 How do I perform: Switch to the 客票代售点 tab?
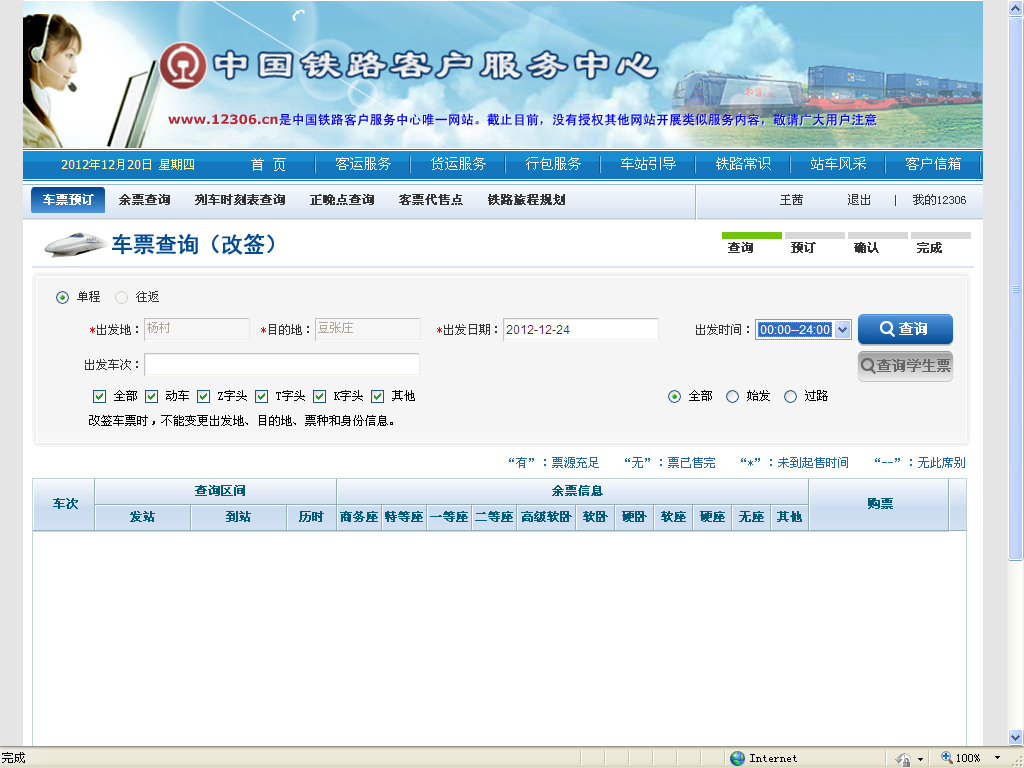pos(431,200)
